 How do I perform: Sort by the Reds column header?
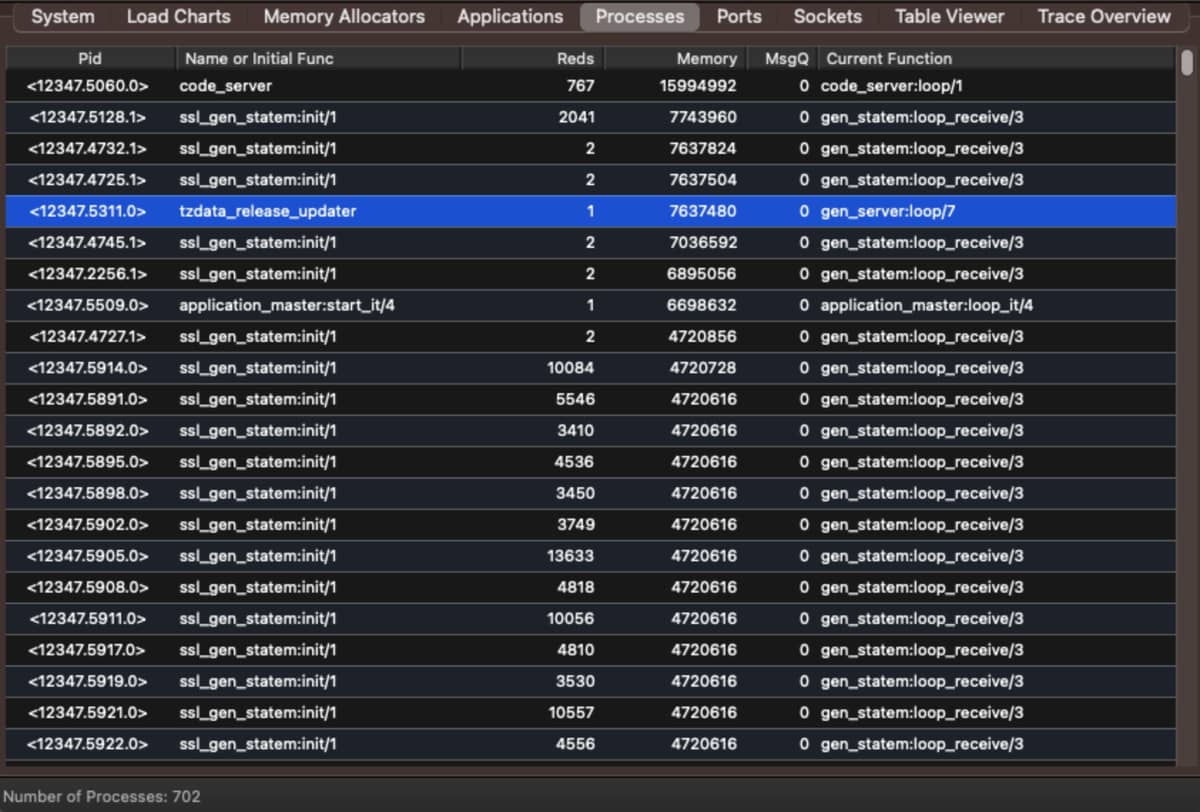pos(533,58)
